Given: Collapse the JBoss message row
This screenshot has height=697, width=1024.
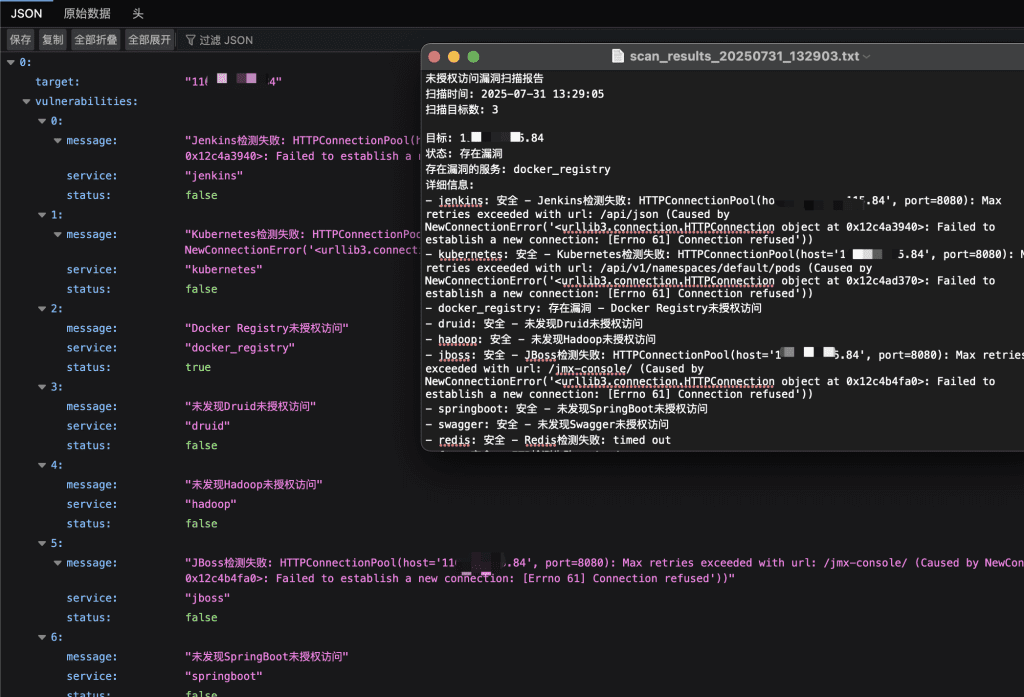Looking at the screenshot, I should coord(57,562).
